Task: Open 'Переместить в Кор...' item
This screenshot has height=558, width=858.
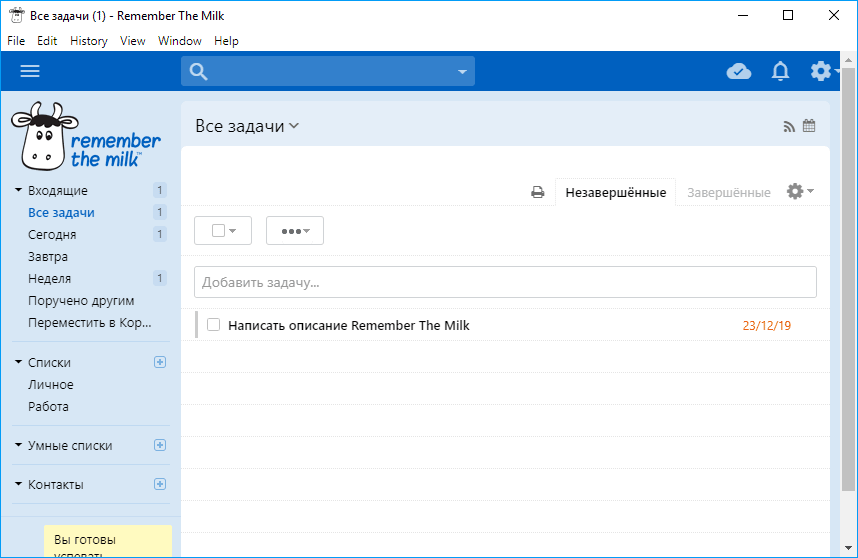Action: tap(90, 323)
